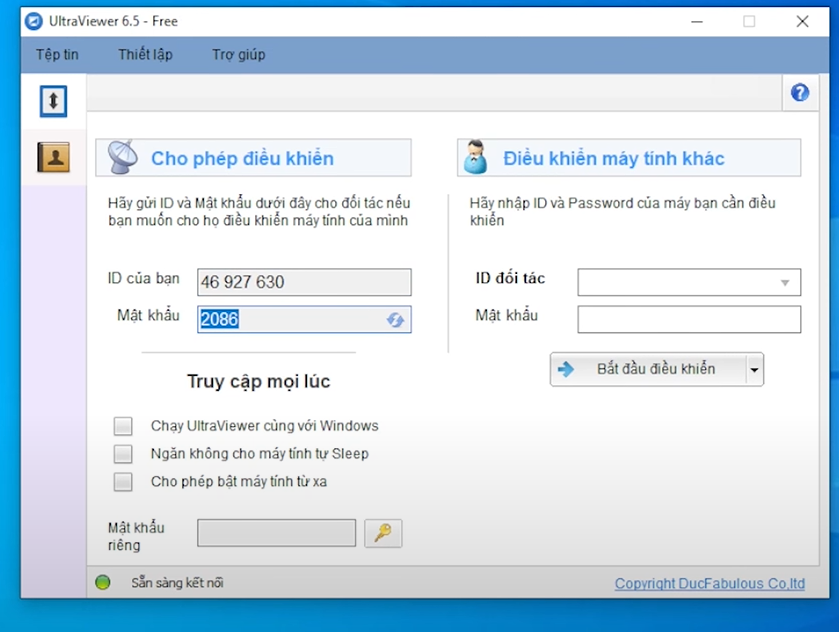The image size is (839, 632).
Task: Click the satellite dish icon
Action: (x=123, y=157)
